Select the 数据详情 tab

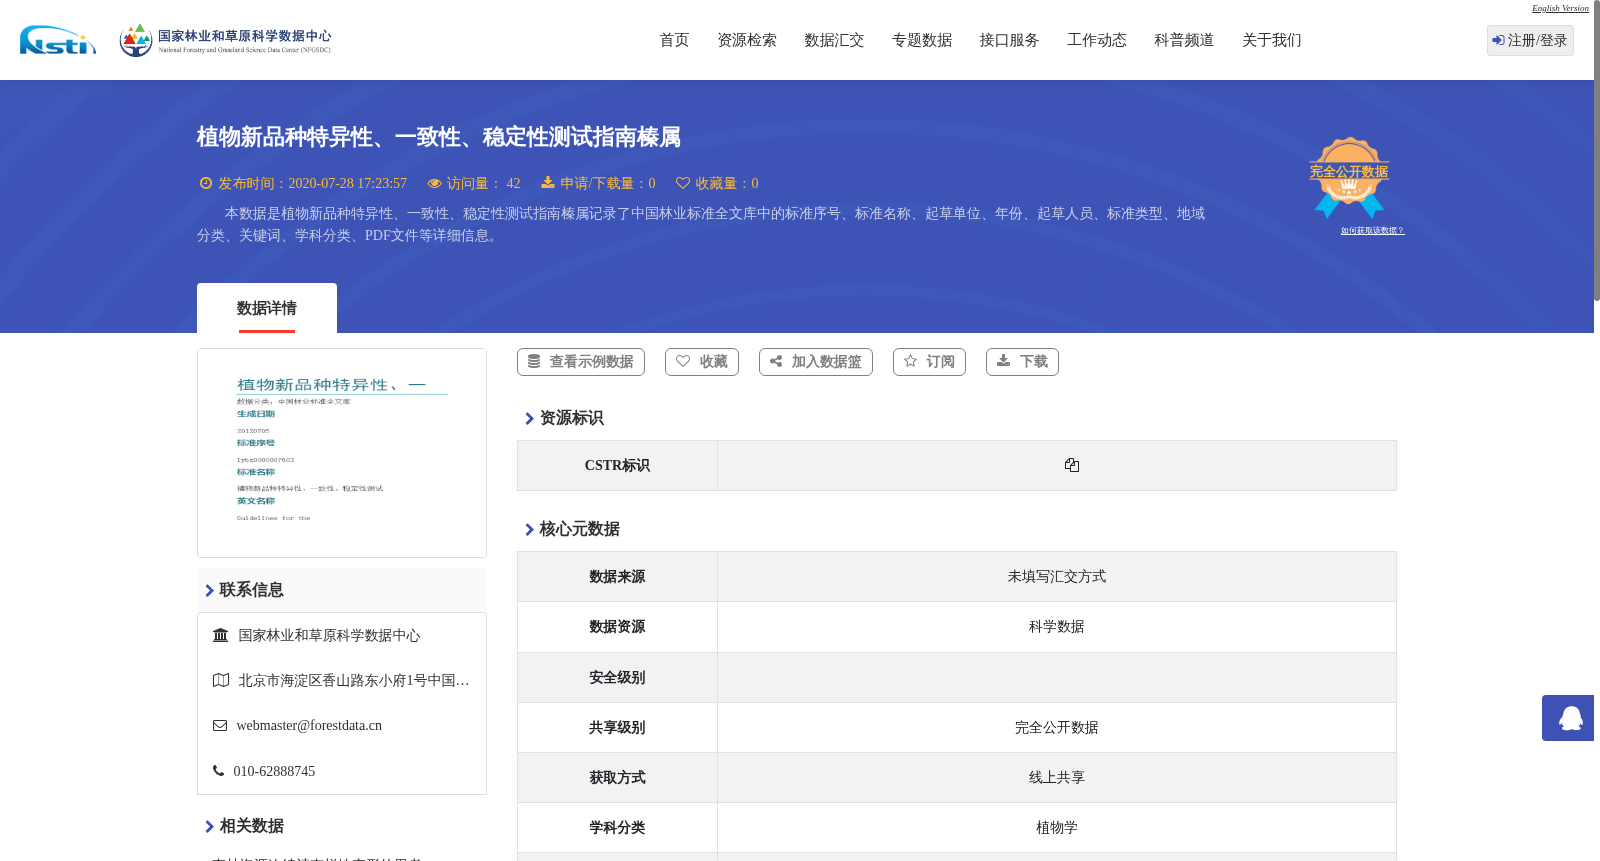point(267,308)
